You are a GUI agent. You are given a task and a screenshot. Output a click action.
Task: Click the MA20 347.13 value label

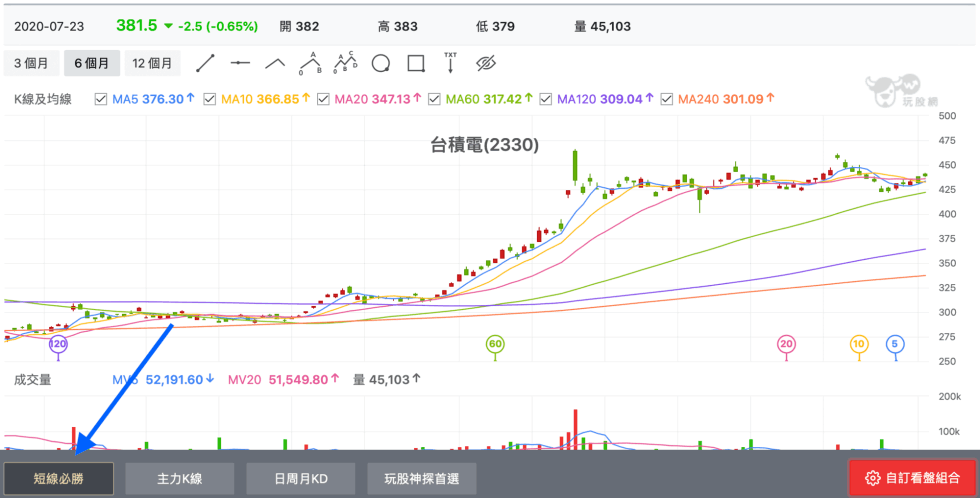(378, 99)
